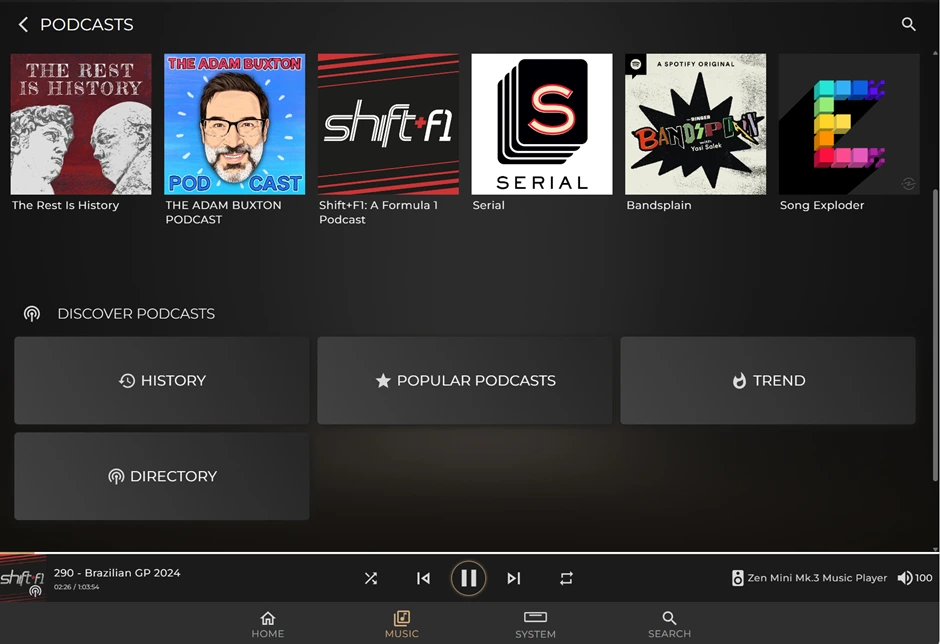Go to the Home tab
The height and width of the screenshot is (644, 940).
[267, 624]
